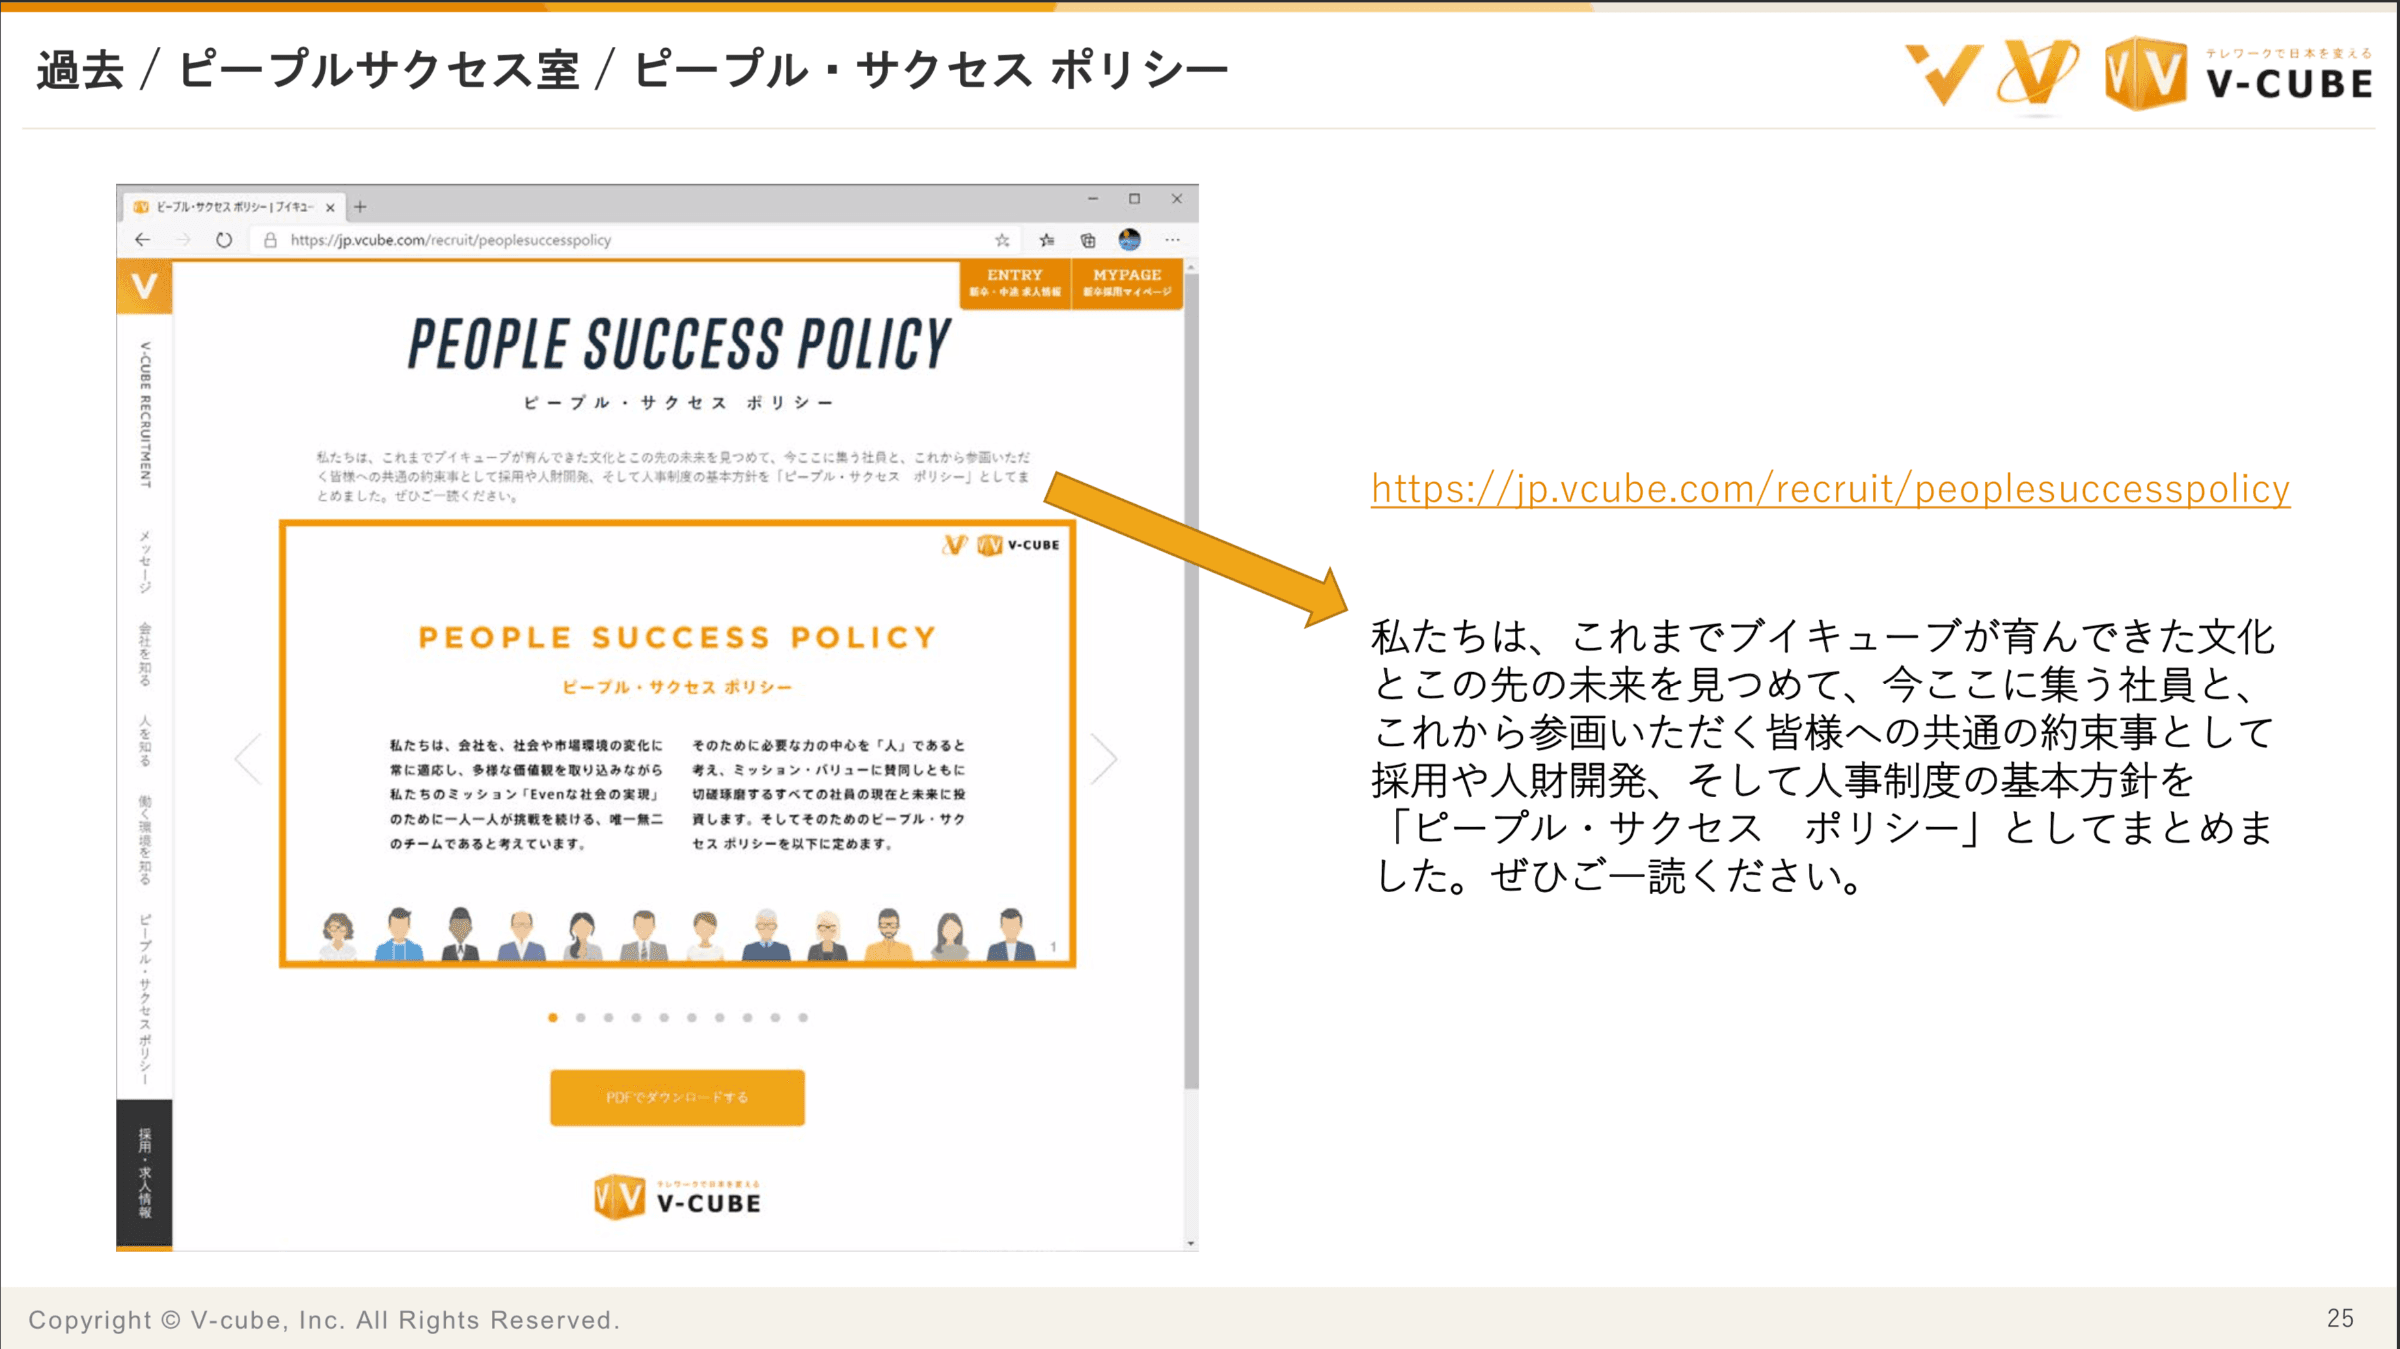The width and height of the screenshot is (2400, 1349).
Task: Click the browser profile avatar icon
Action: pos(1130,239)
